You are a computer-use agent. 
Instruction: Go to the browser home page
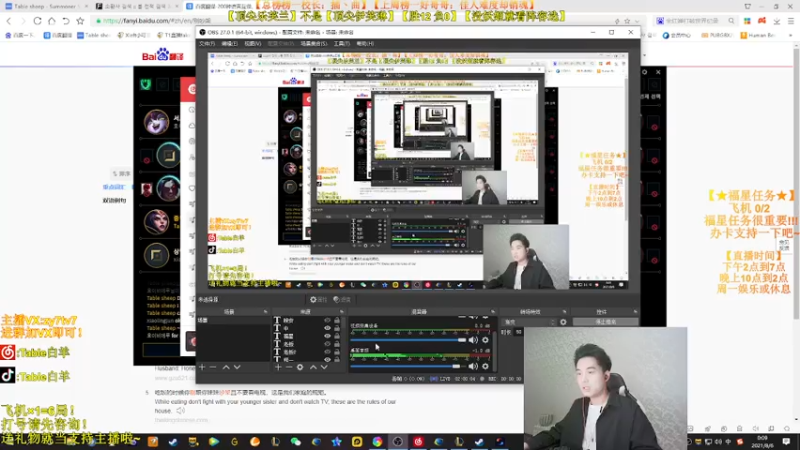tap(52, 21)
